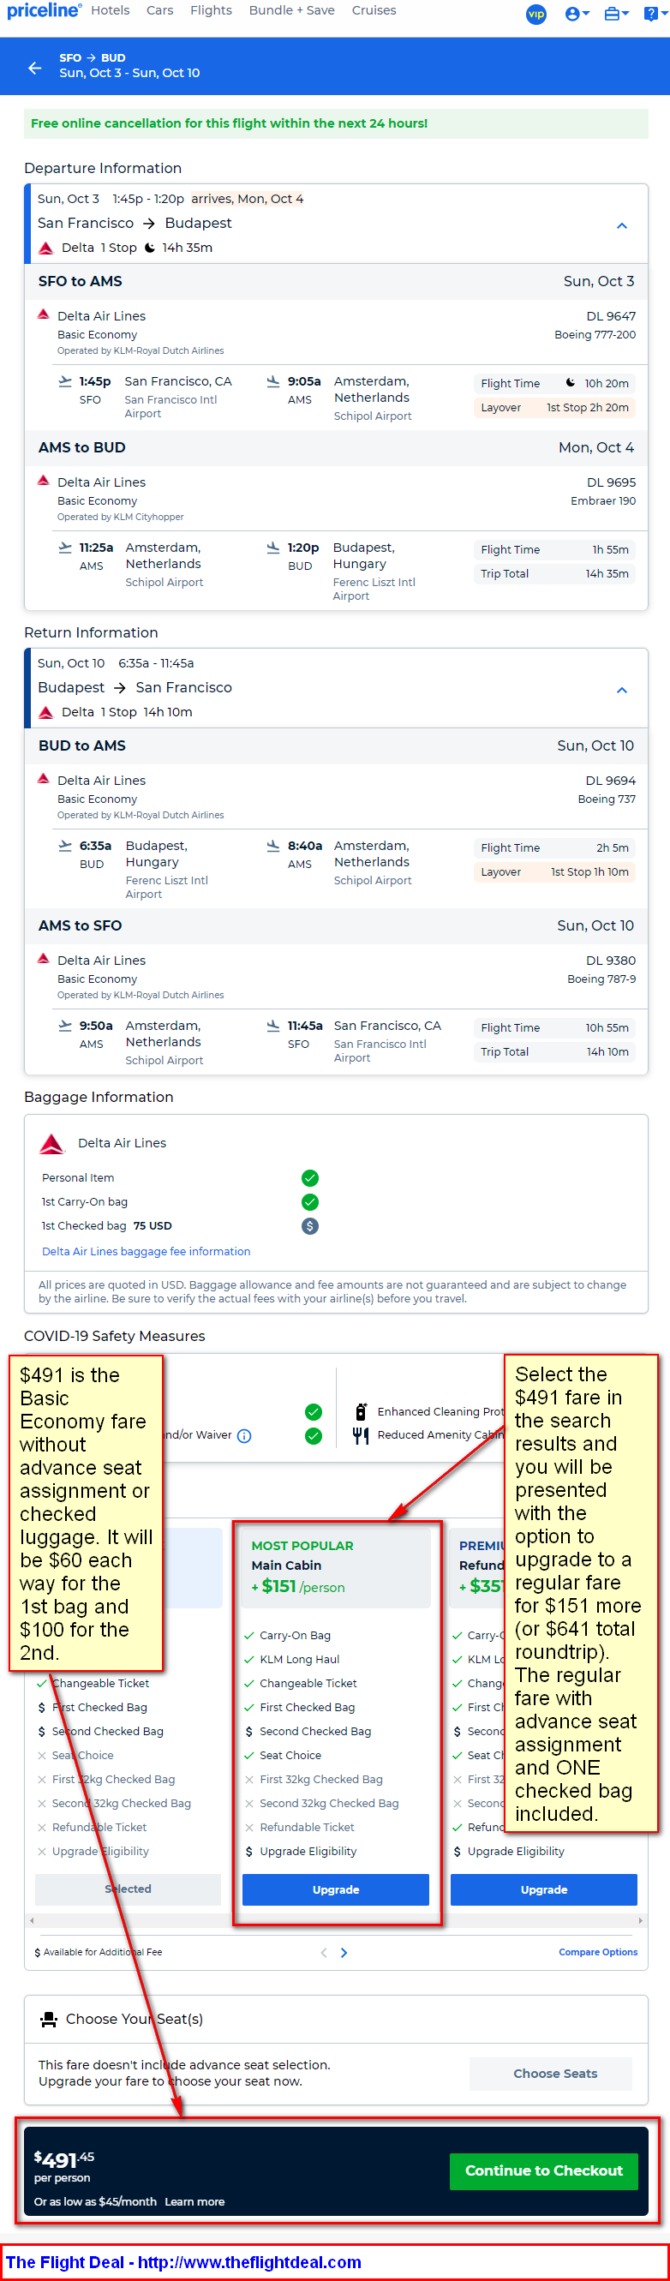Open the VIP badge icon
This screenshot has width=670, height=2281.
click(537, 14)
